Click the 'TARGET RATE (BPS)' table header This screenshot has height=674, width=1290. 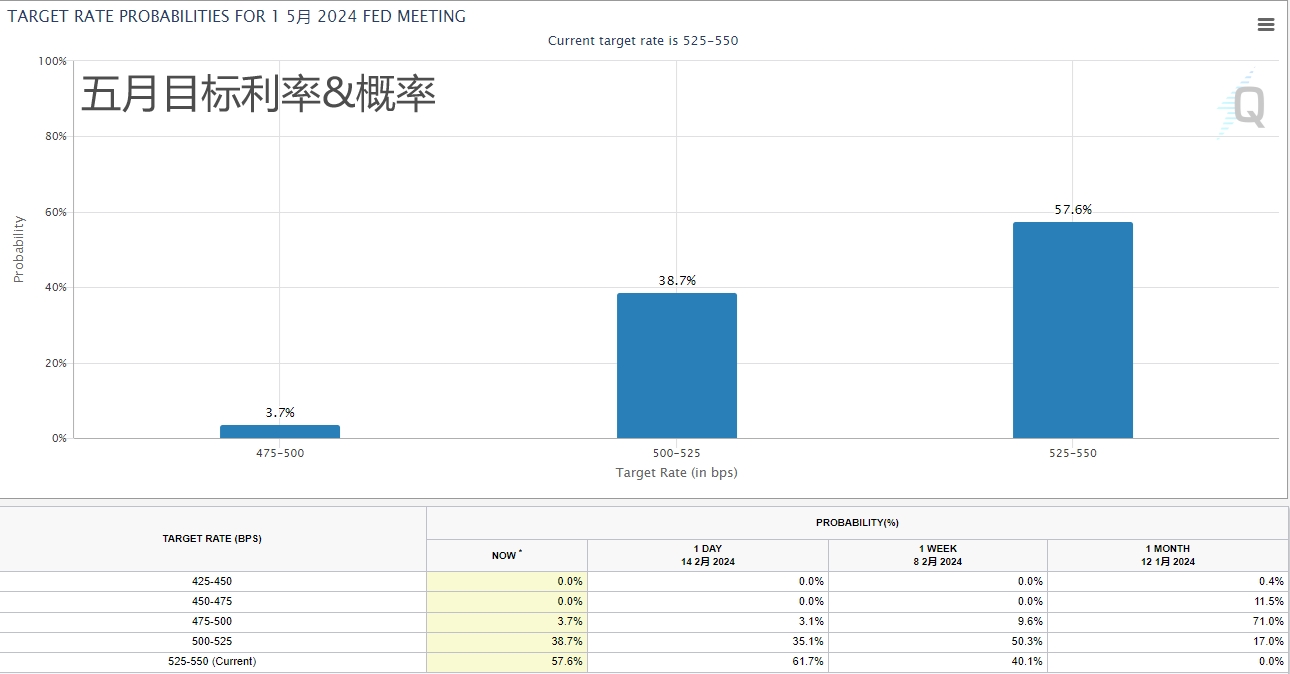(212, 539)
